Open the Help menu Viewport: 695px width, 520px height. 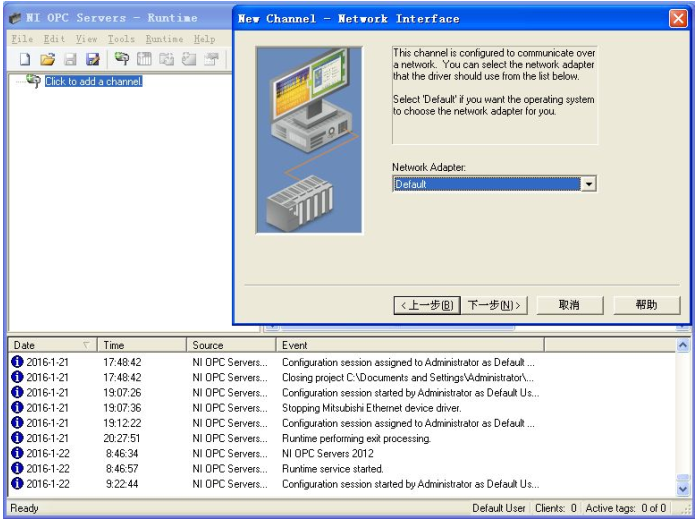coord(204,39)
